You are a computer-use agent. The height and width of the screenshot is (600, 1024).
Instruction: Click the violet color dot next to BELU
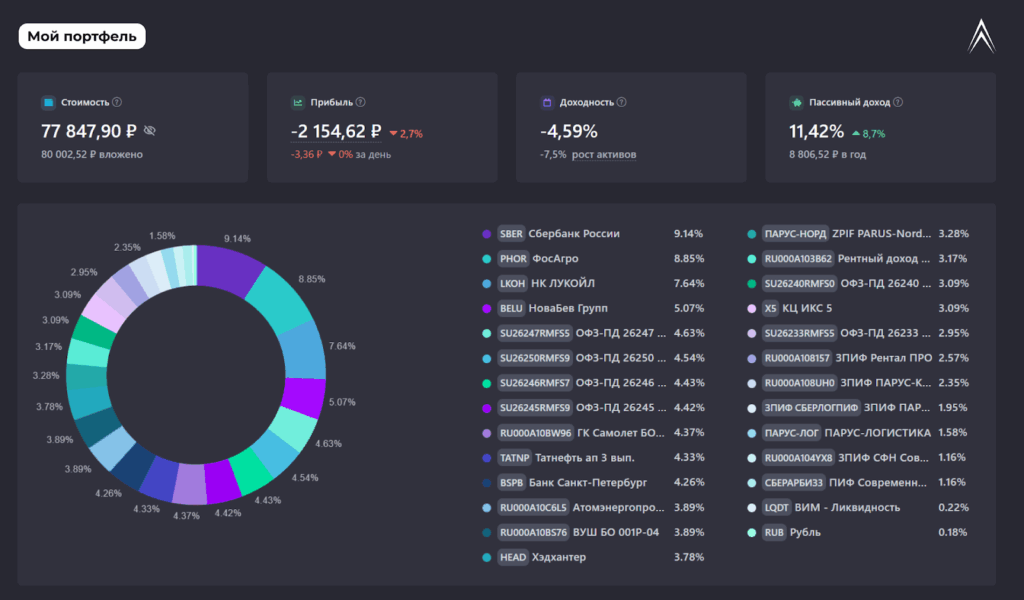click(487, 308)
